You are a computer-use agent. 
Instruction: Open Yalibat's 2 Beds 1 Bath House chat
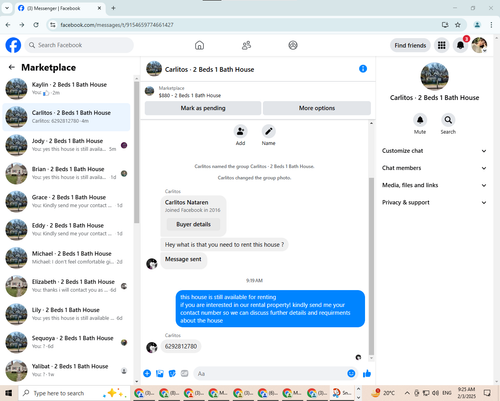point(66,370)
